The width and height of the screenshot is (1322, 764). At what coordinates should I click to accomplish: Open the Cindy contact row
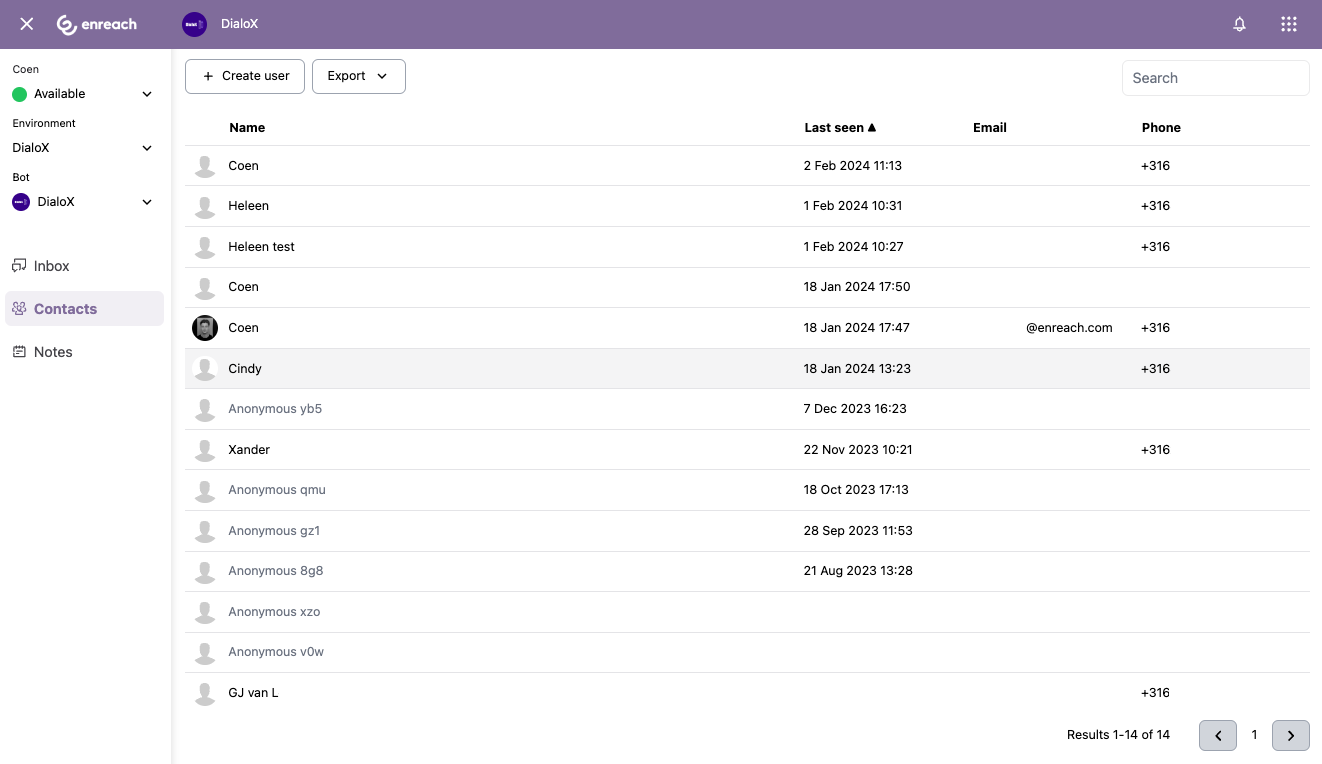coord(245,369)
